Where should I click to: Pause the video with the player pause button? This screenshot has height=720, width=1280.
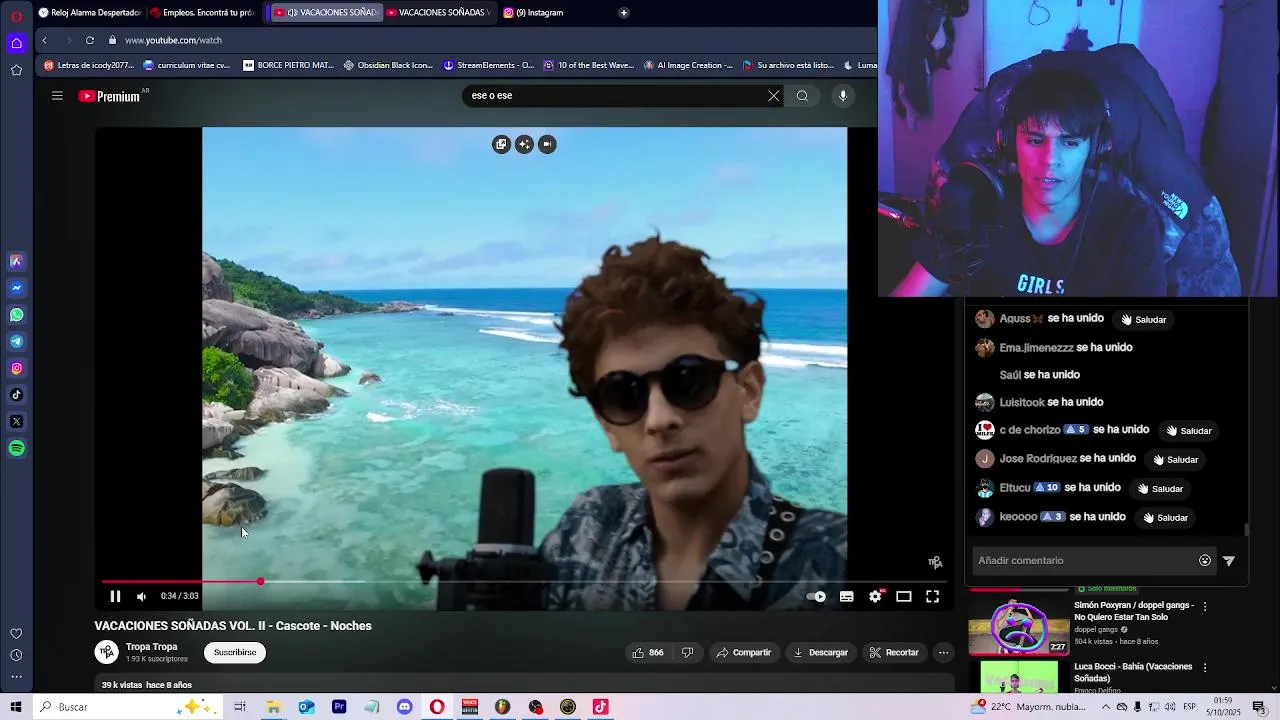(115, 596)
